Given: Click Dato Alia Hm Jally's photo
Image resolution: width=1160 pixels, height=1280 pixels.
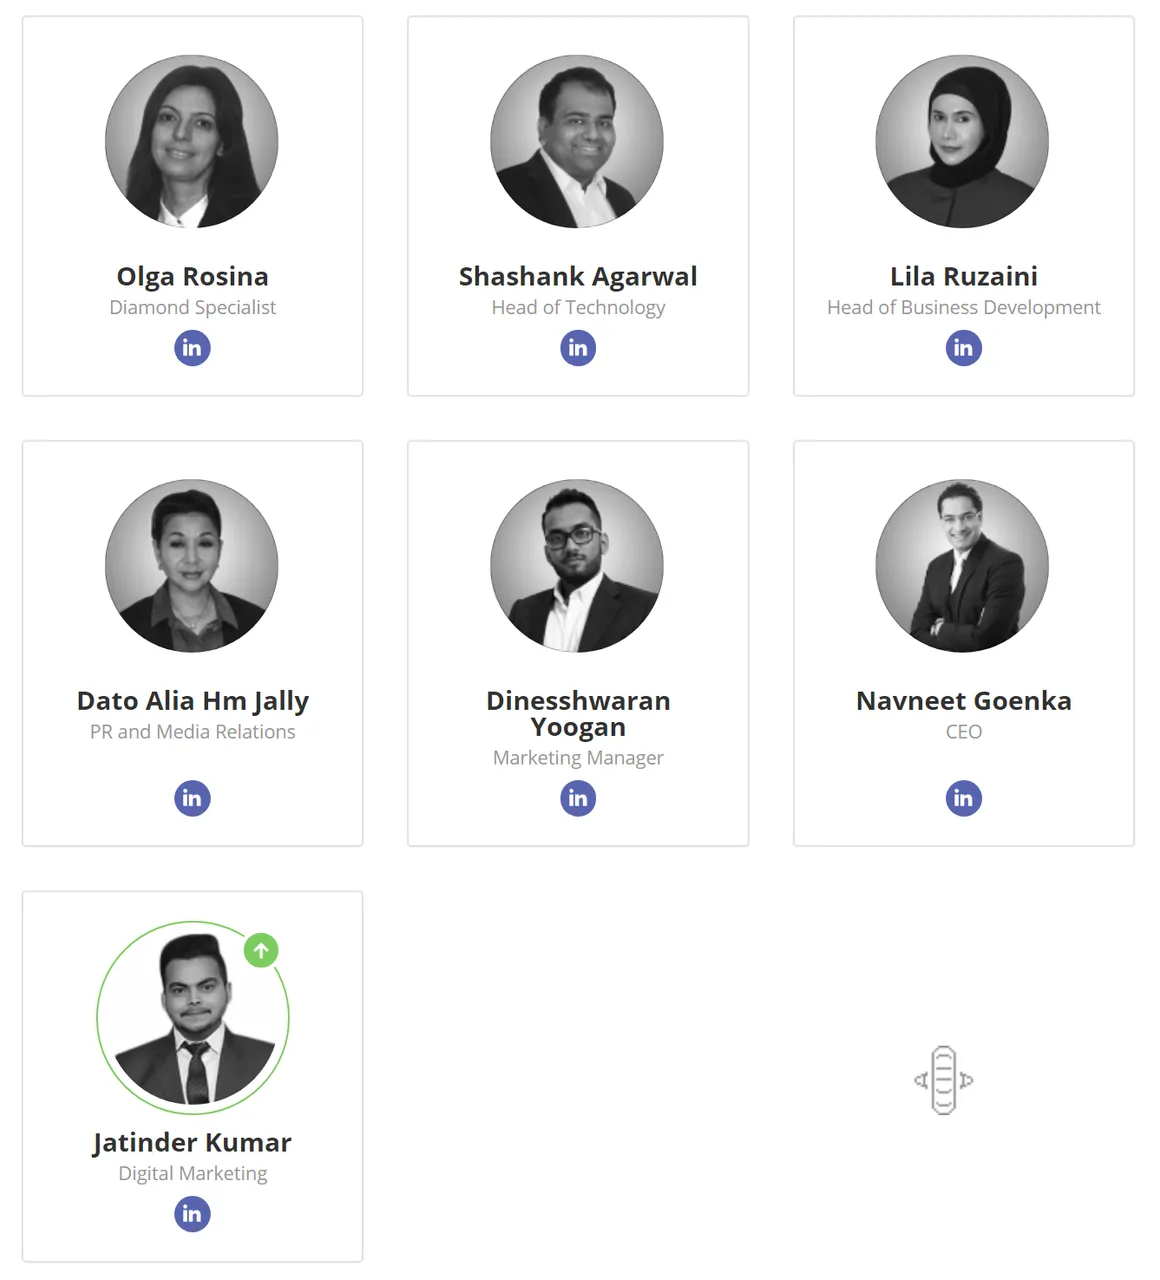Looking at the screenshot, I should pos(192,566).
